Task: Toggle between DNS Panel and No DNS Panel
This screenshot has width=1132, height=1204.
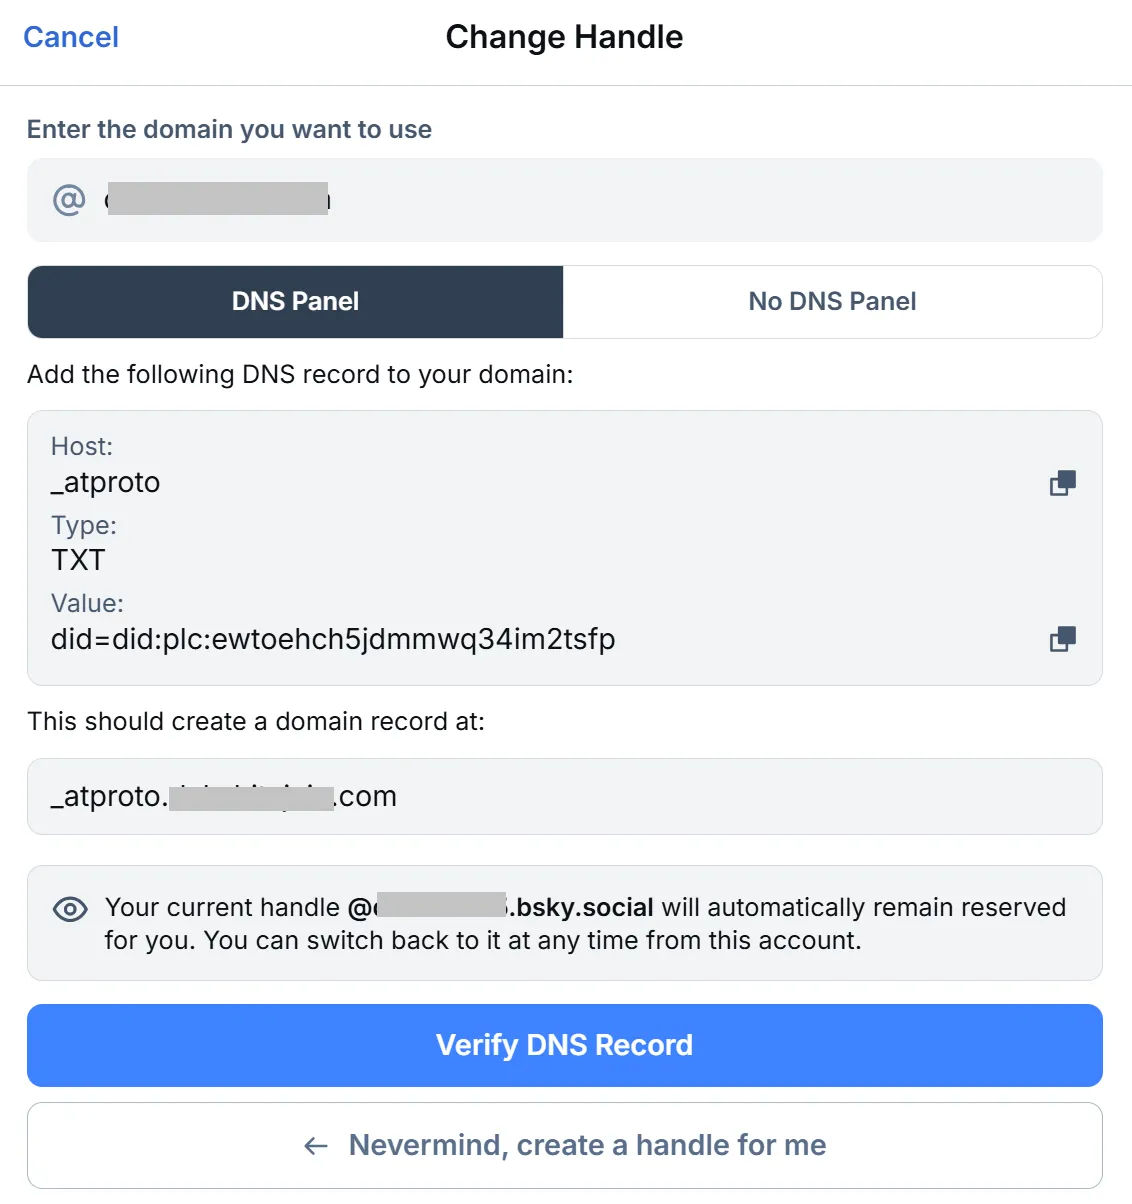Action: tap(832, 301)
